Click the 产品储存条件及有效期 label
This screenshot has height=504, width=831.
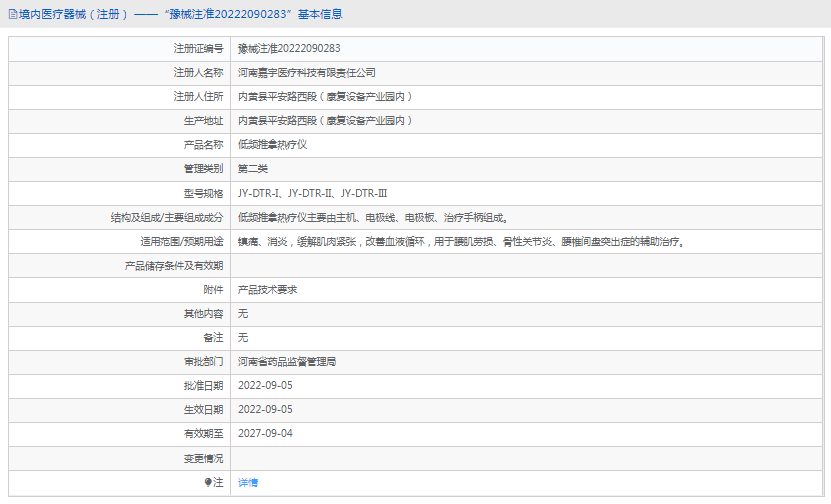pos(174,266)
